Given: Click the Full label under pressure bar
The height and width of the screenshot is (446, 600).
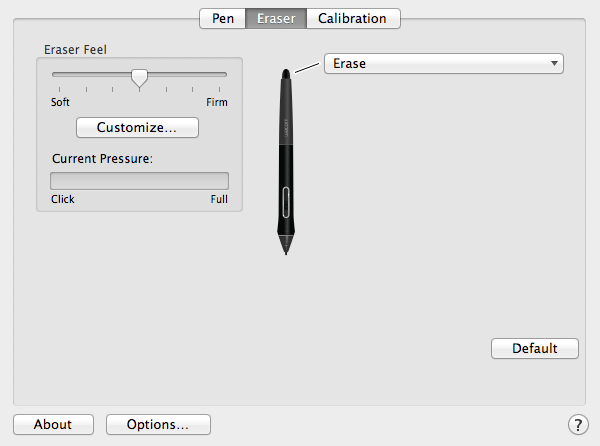Looking at the screenshot, I should (x=219, y=199).
